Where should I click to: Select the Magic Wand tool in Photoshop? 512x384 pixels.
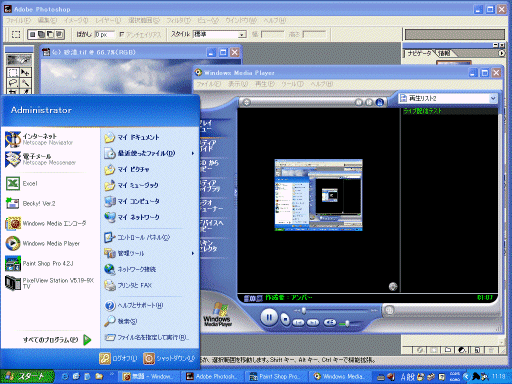click(25, 82)
